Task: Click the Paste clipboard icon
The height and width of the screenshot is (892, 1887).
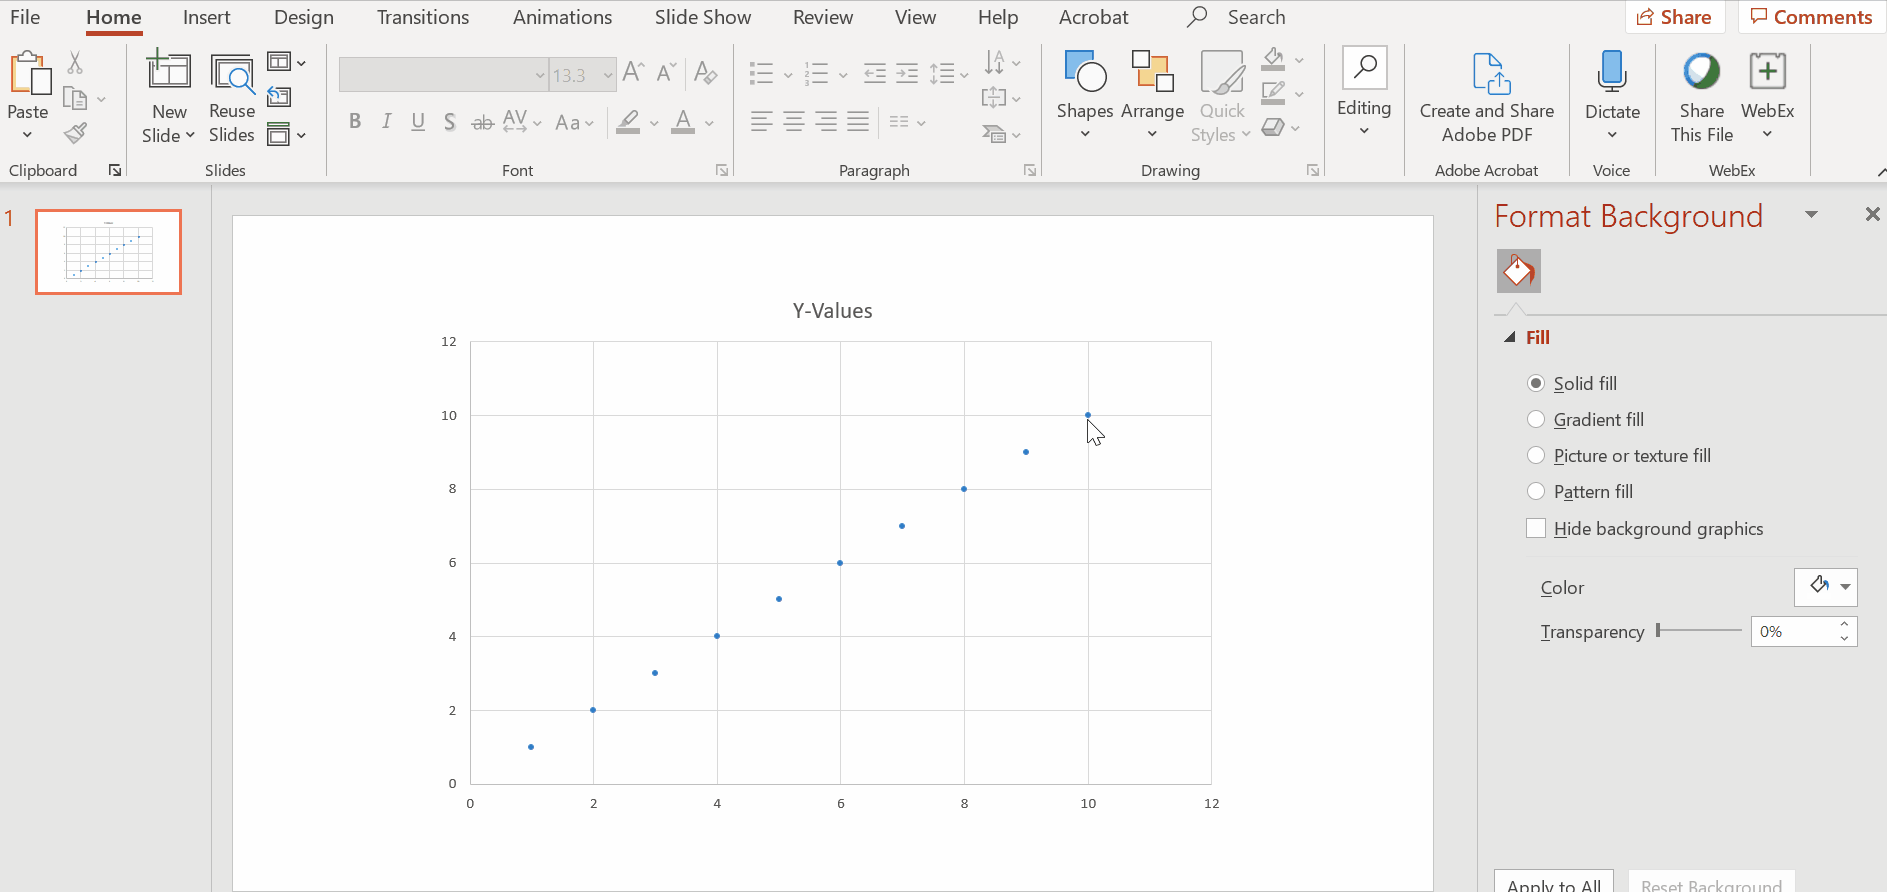Action: click(x=29, y=74)
